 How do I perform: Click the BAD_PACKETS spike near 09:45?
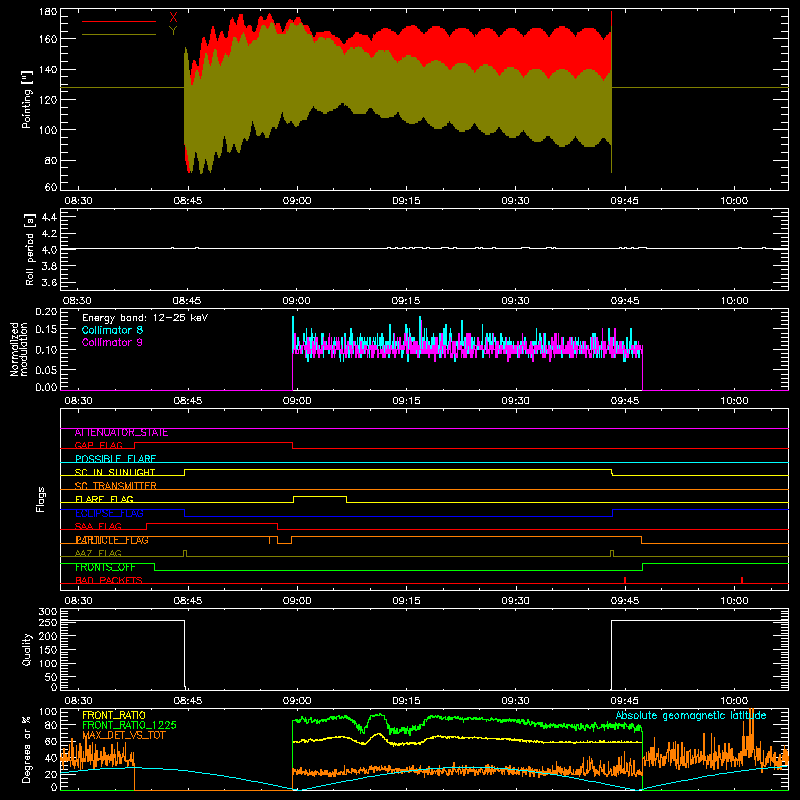(625, 580)
